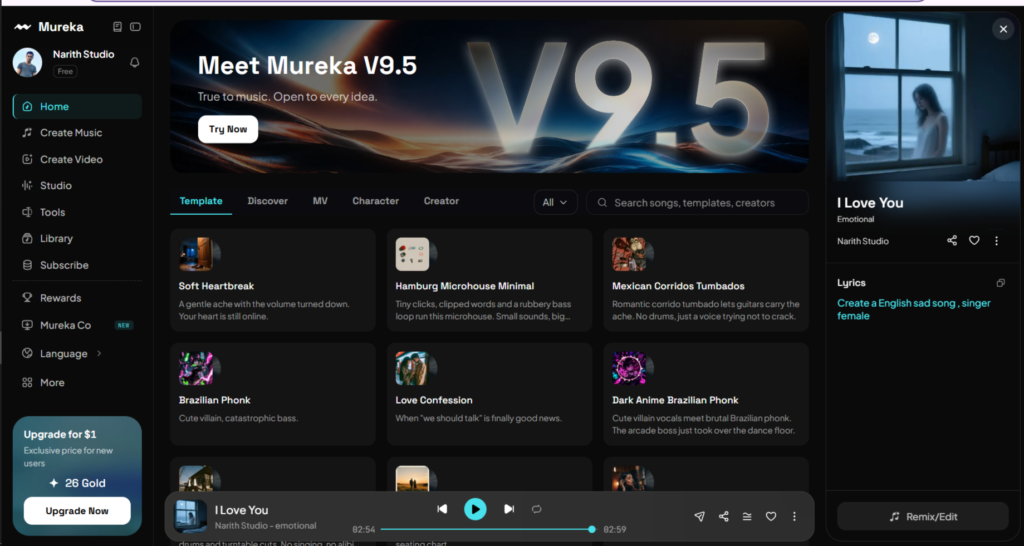
Task: Switch to the Creator tab
Action: tap(441, 201)
